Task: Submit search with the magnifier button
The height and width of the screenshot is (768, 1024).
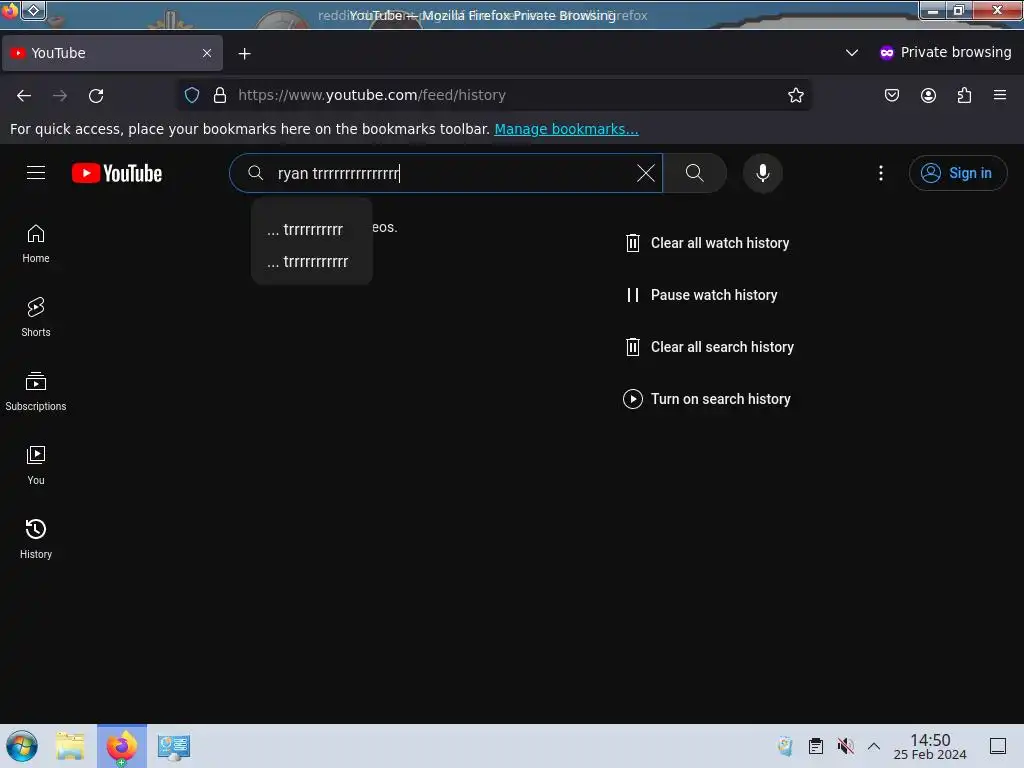Action: click(x=694, y=173)
